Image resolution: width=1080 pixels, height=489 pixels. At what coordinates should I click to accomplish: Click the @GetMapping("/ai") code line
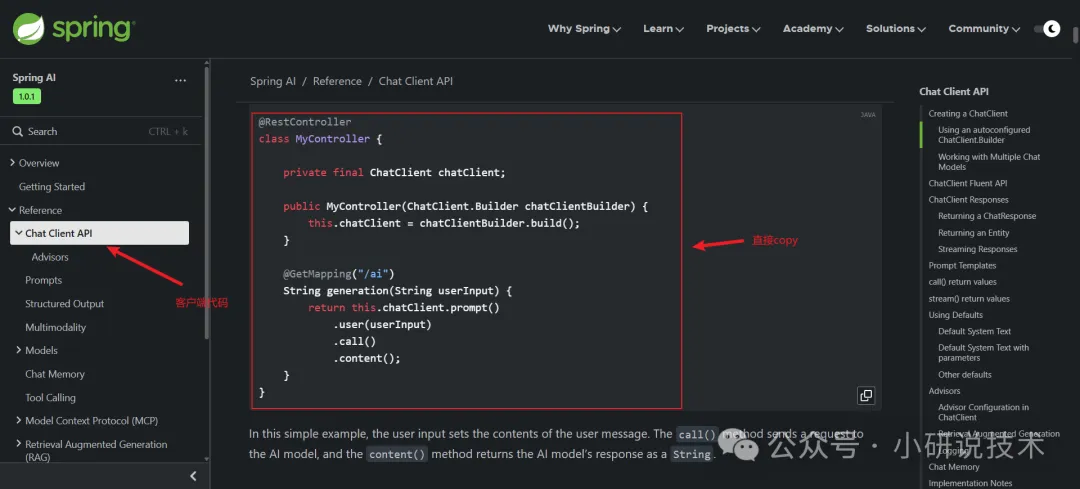point(339,273)
